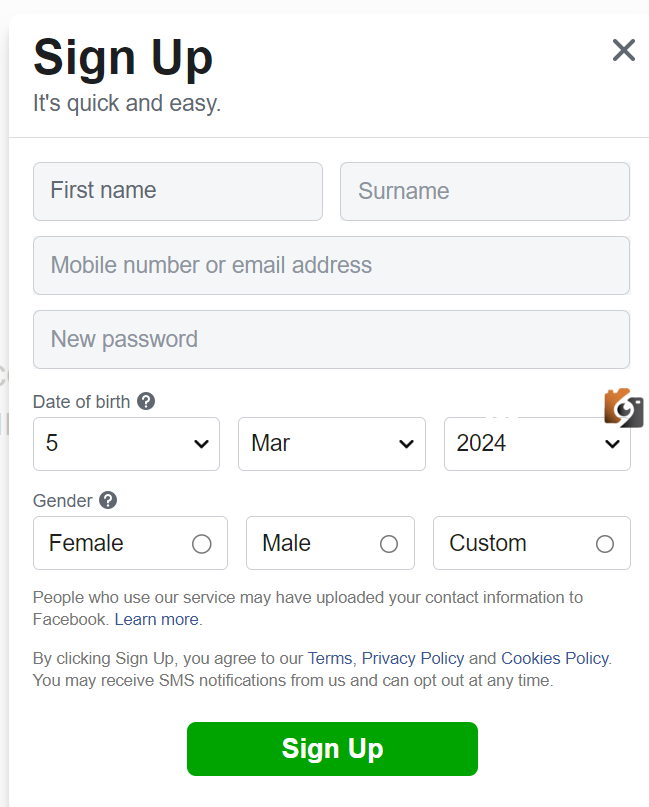Image resolution: width=649 pixels, height=807 pixels.
Task: Expand the birth month dropdown showing Mar
Action: click(x=331, y=444)
